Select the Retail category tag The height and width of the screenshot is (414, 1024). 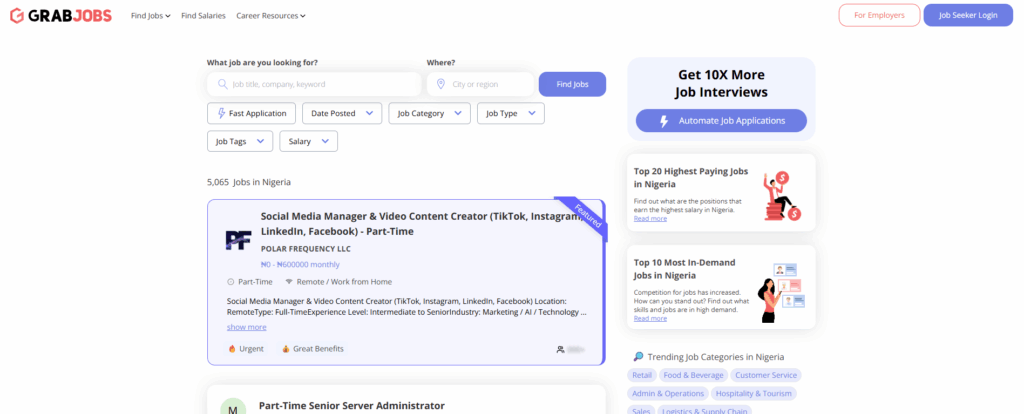click(642, 375)
